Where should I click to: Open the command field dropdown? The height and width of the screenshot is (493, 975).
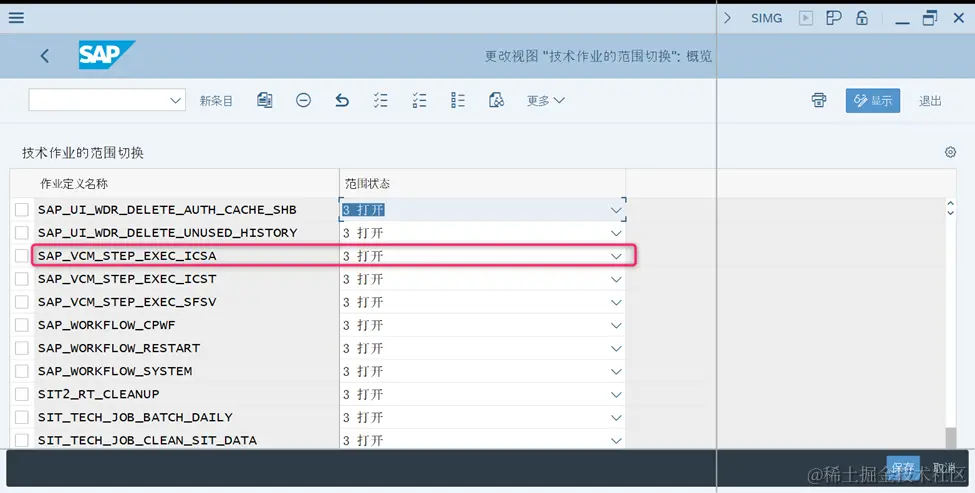point(175,100)
